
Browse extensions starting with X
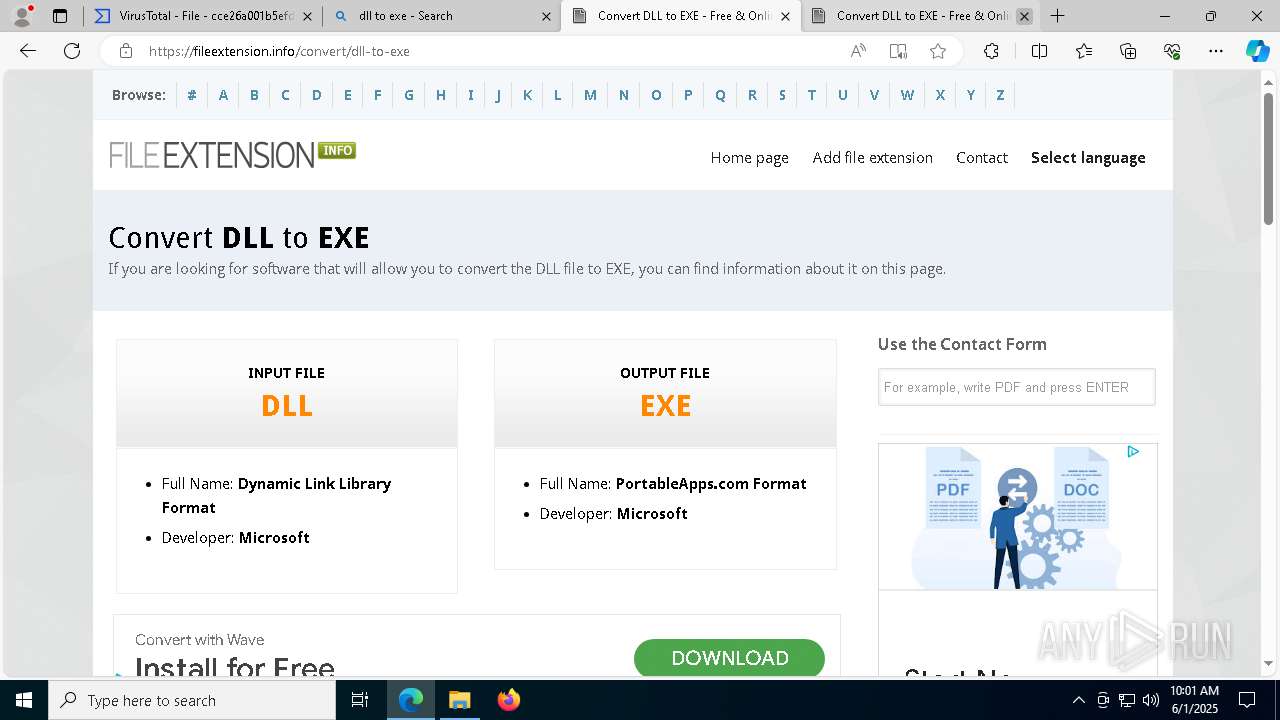pos(940,95)
